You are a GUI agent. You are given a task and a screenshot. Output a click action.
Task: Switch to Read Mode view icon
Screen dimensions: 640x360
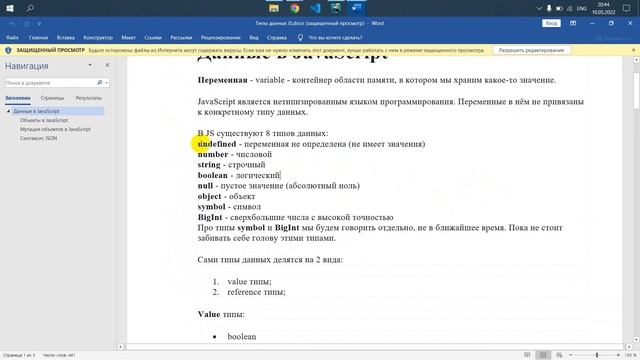[527, 356]
